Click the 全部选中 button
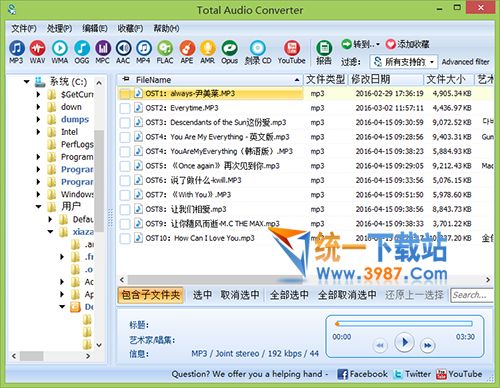Screen dimensions: 500x388 289,295
